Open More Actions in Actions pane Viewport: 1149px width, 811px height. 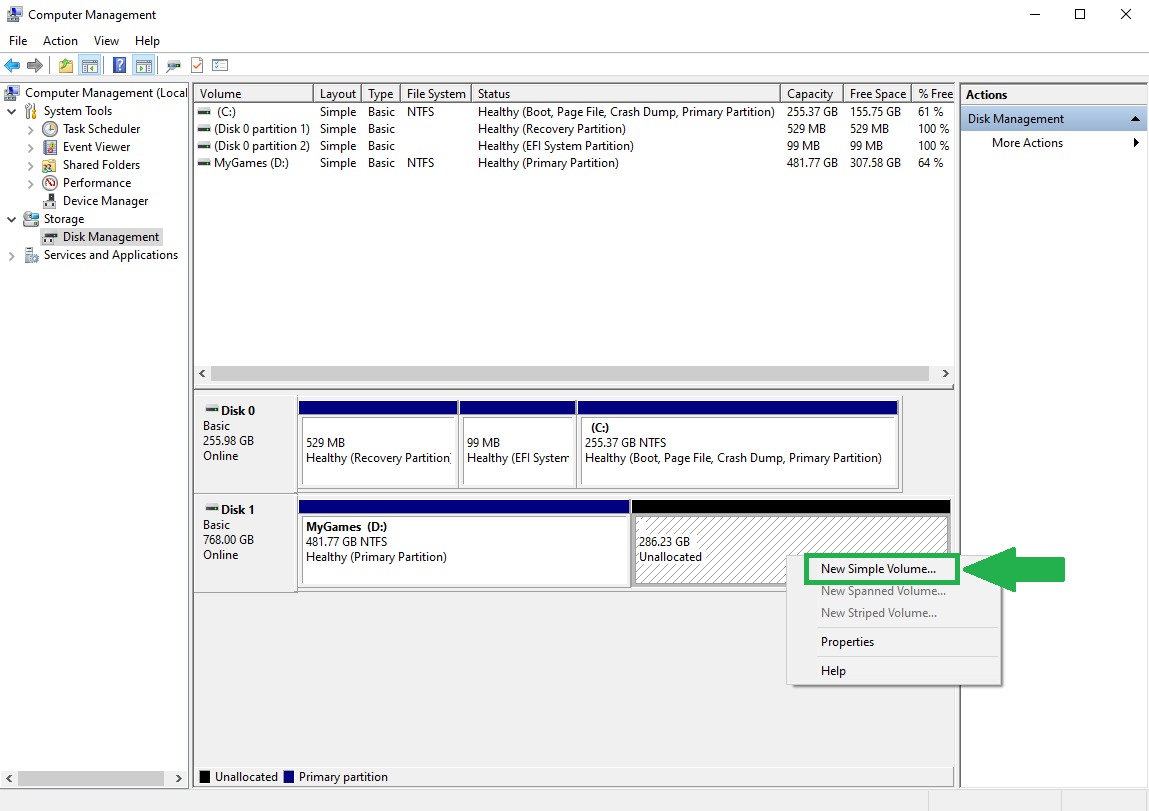click(1027, 143)
